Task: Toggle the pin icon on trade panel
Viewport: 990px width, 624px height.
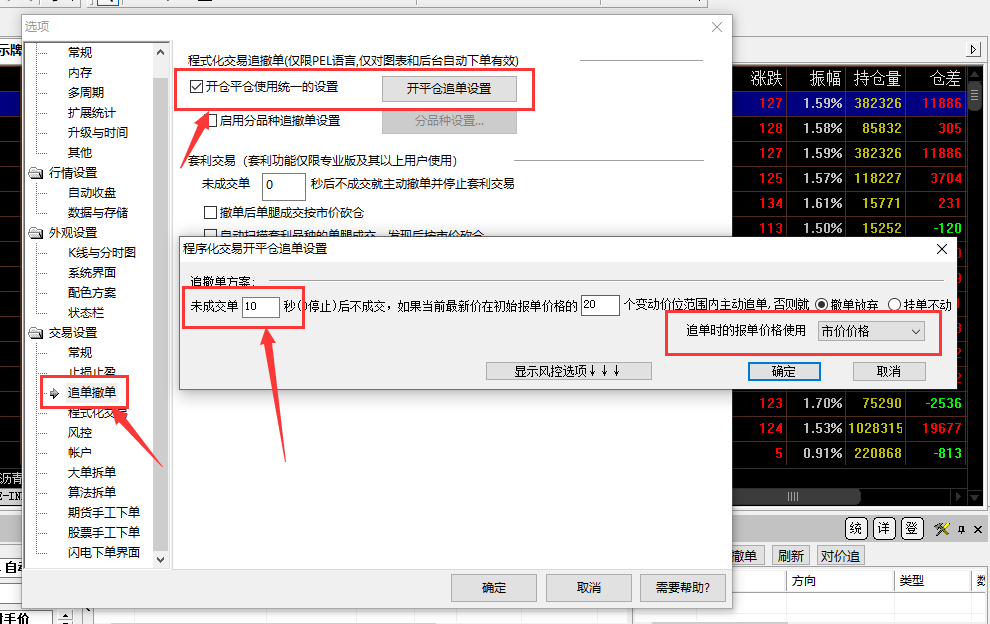Action: point(961,529)
